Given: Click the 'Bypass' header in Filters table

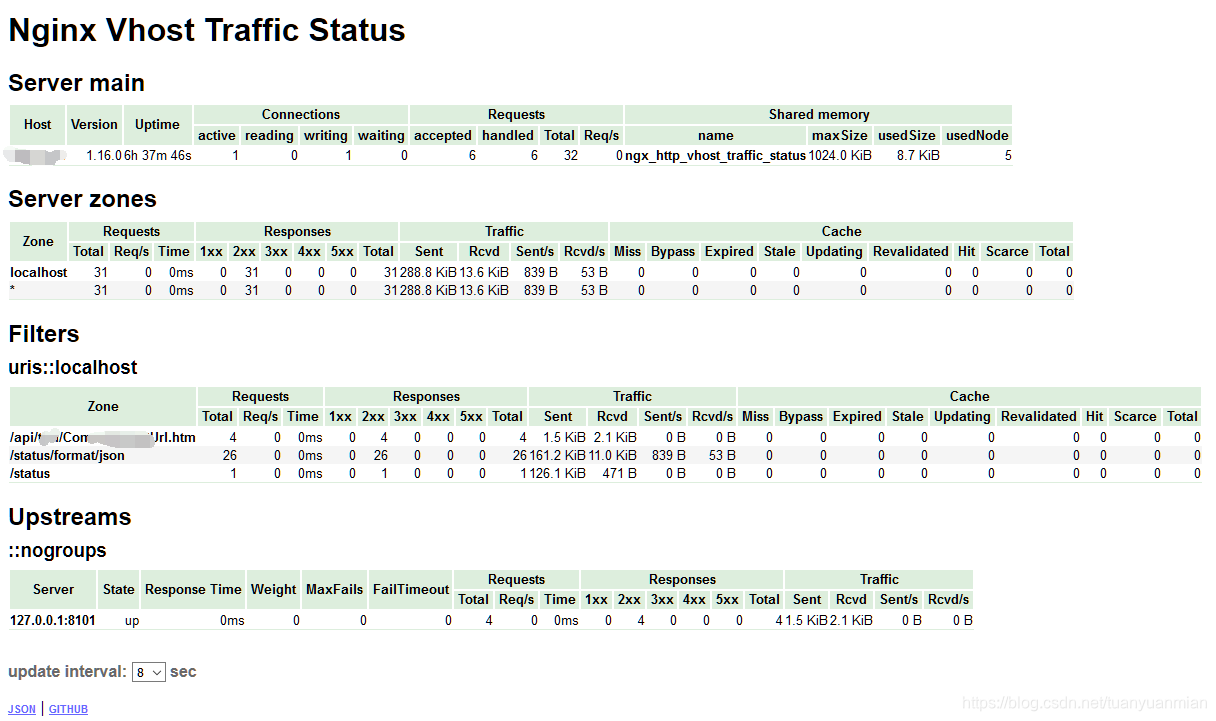Looking at the screenshot, I should coord(801,416).
